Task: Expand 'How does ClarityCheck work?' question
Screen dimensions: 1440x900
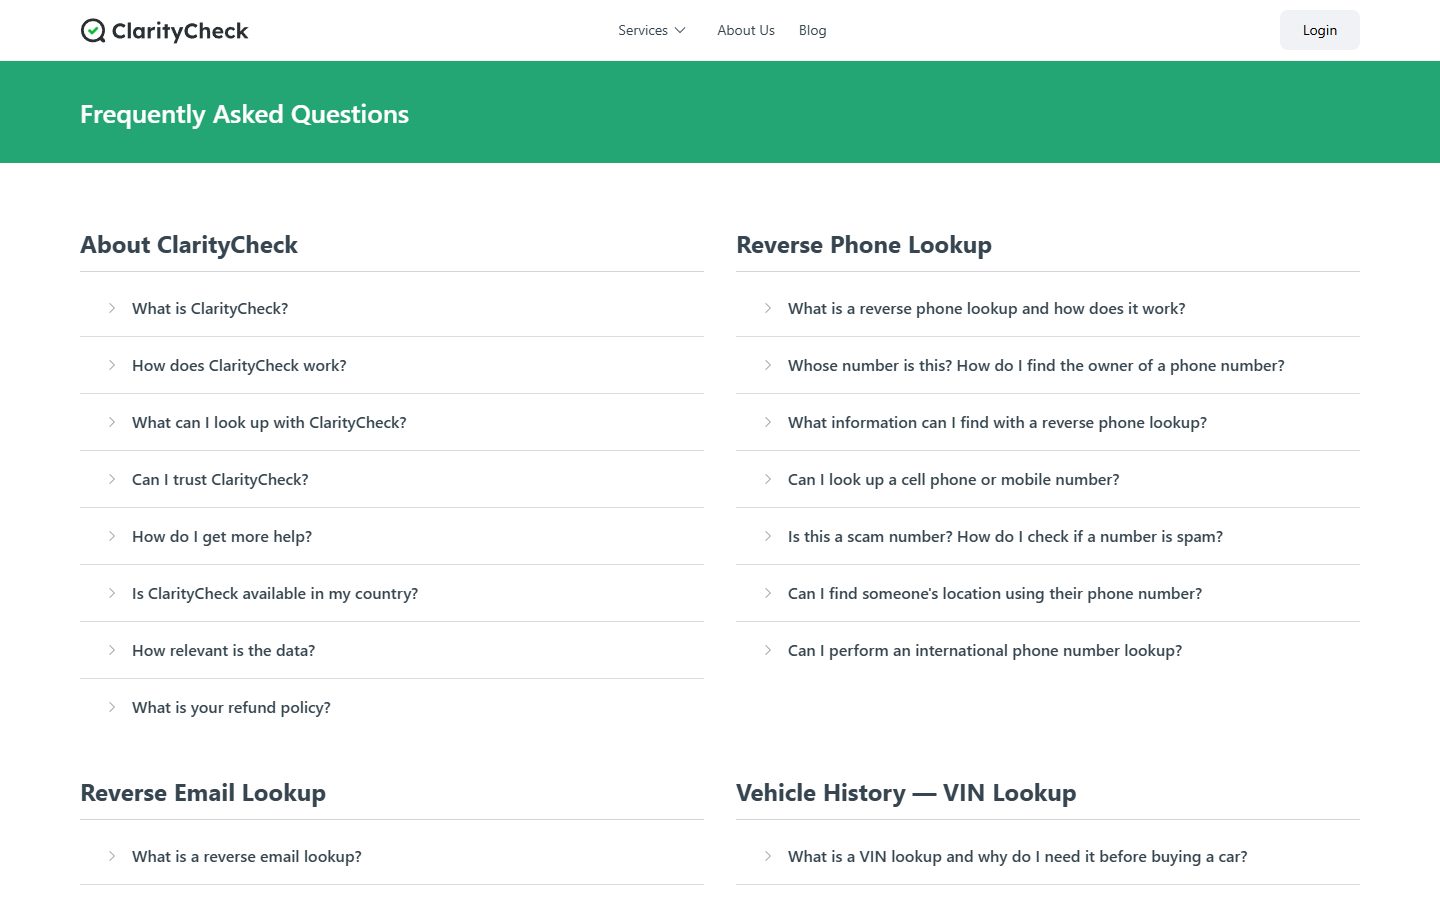Action: [x=392, y=365]
